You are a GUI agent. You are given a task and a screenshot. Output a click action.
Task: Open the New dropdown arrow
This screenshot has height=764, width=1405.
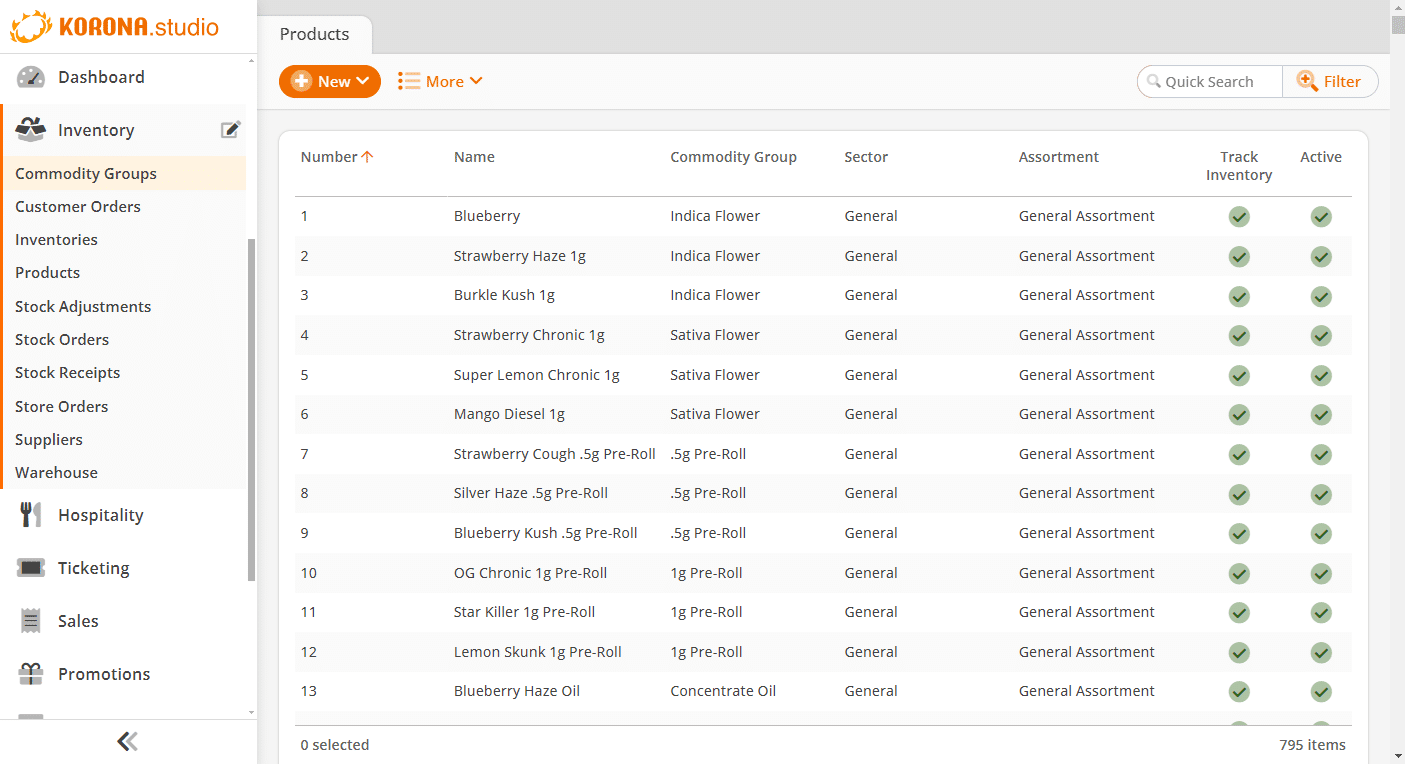point(363,82)
